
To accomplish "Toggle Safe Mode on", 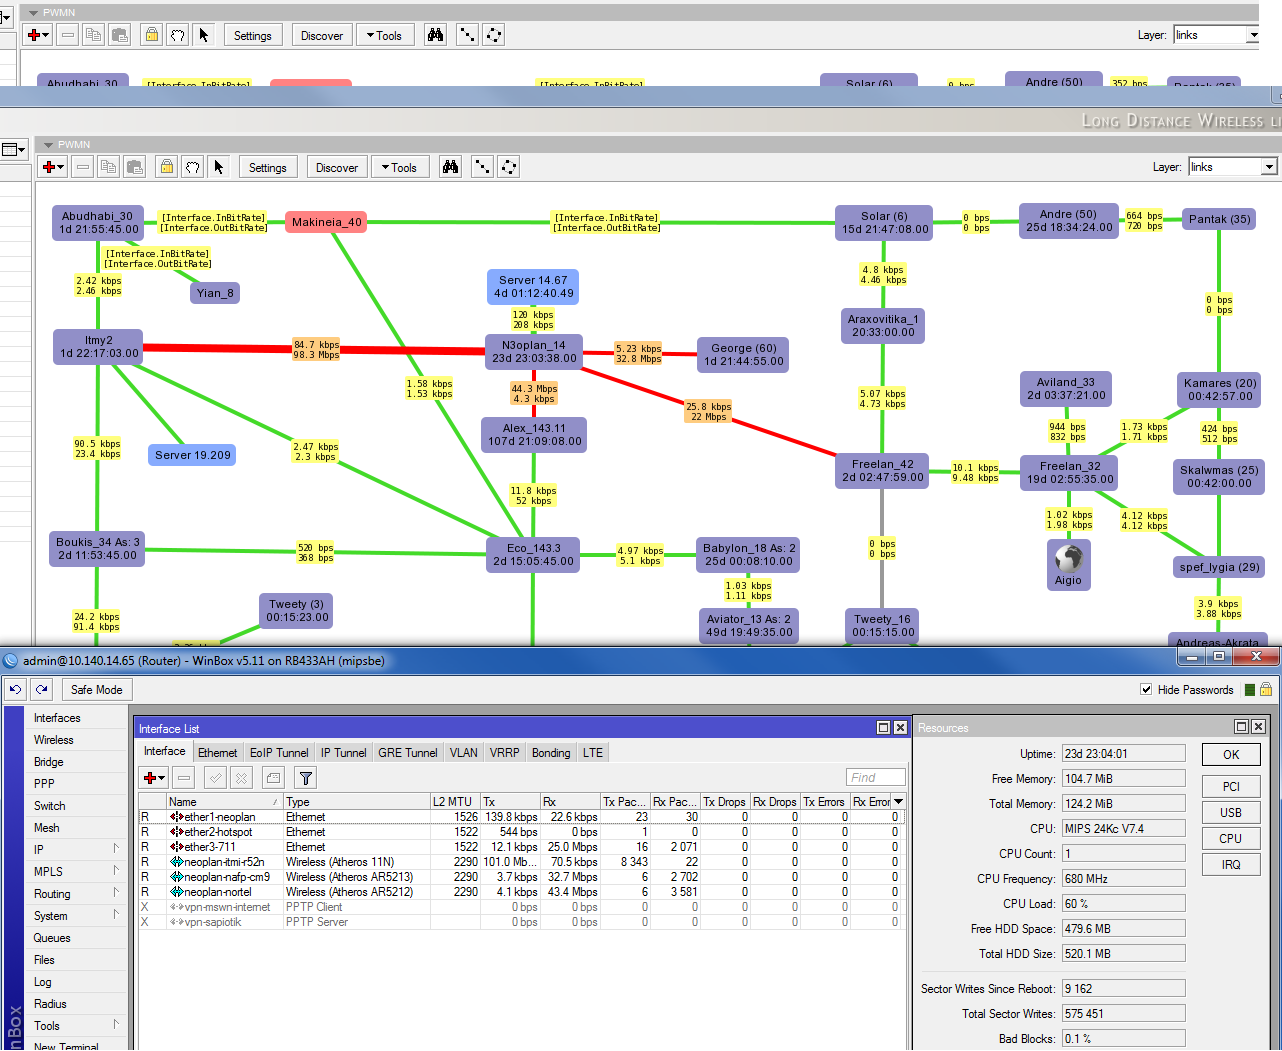I will pos(96,689).
